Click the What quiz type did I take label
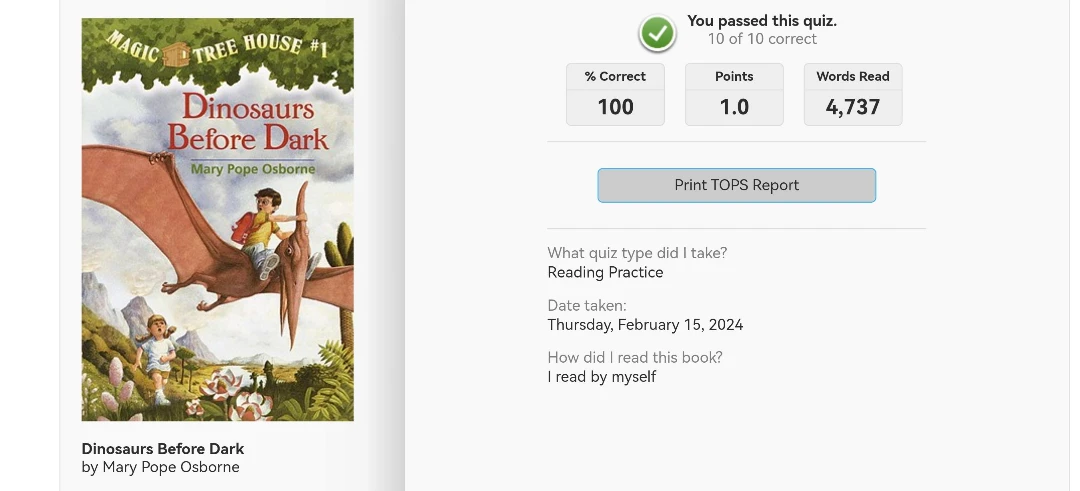 [x=637, y=253]
